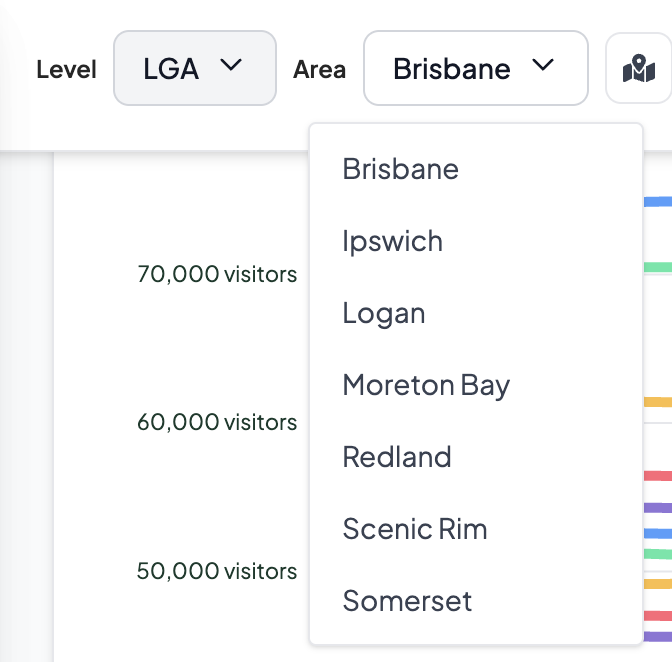Click the Level field label
672x662 pixels.
coord(66,69)
